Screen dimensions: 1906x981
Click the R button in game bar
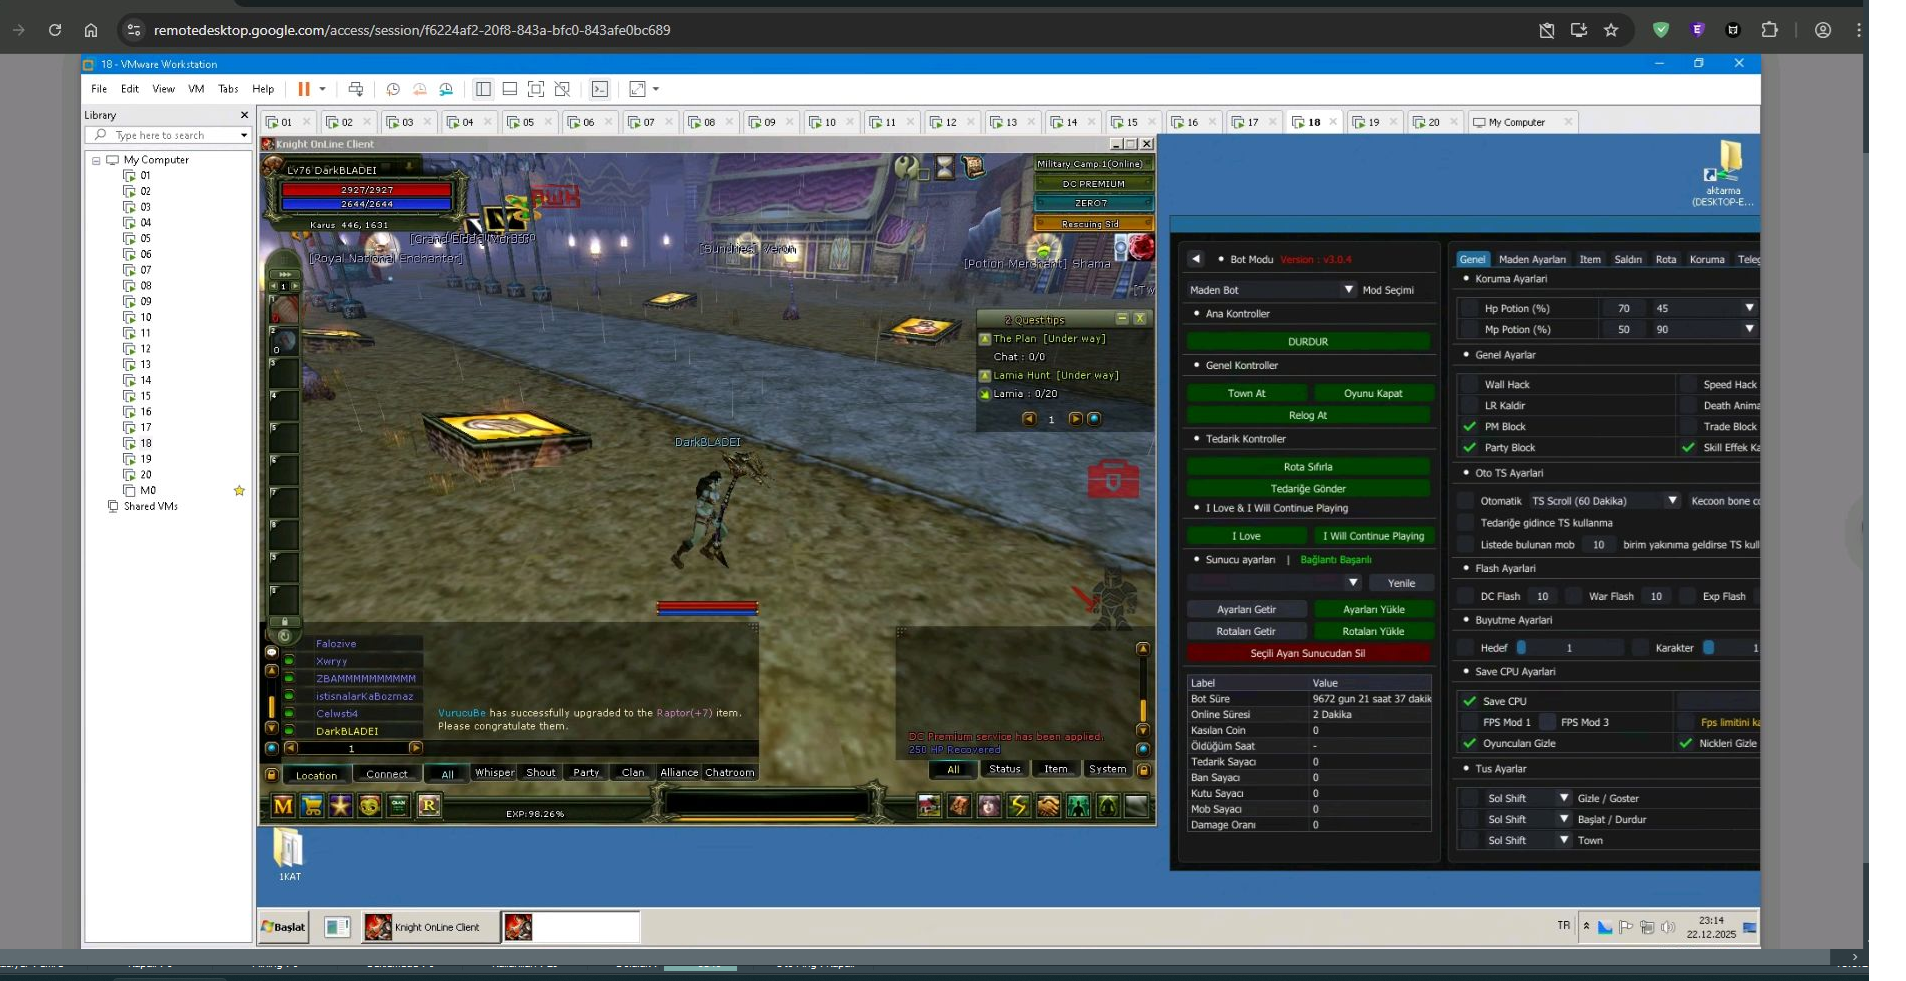coord(429,806)
